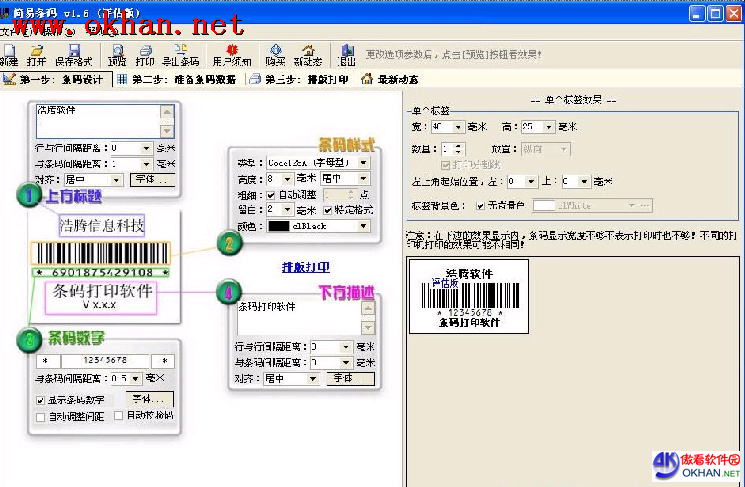Toggle the 显示条码数字 checkbox
Viewport: 745px width, 487px height.
(40, 401)
